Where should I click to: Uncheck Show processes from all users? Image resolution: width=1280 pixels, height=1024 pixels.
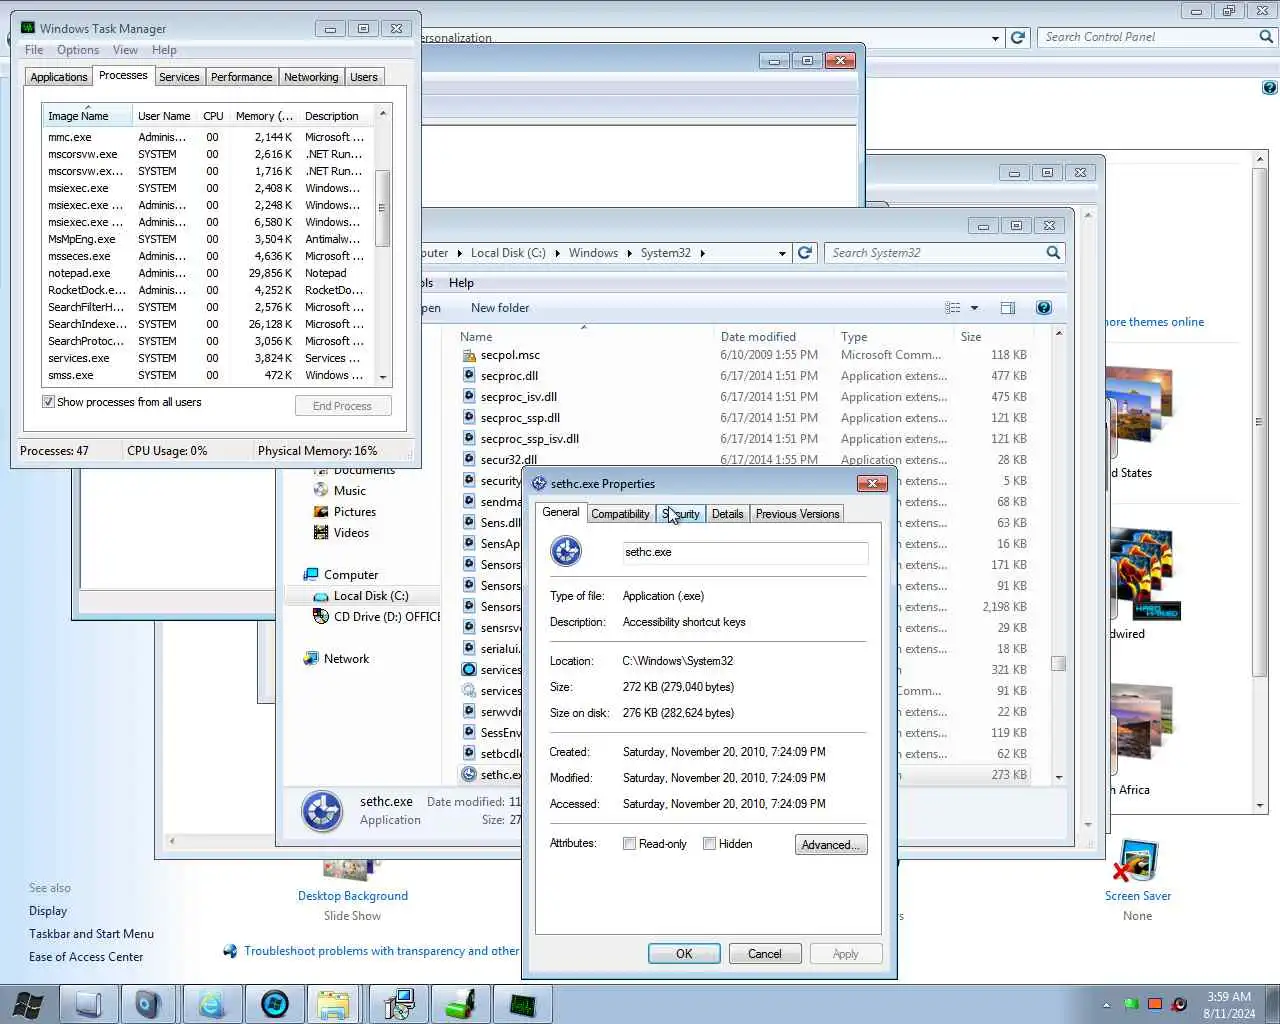click(48, 402)
